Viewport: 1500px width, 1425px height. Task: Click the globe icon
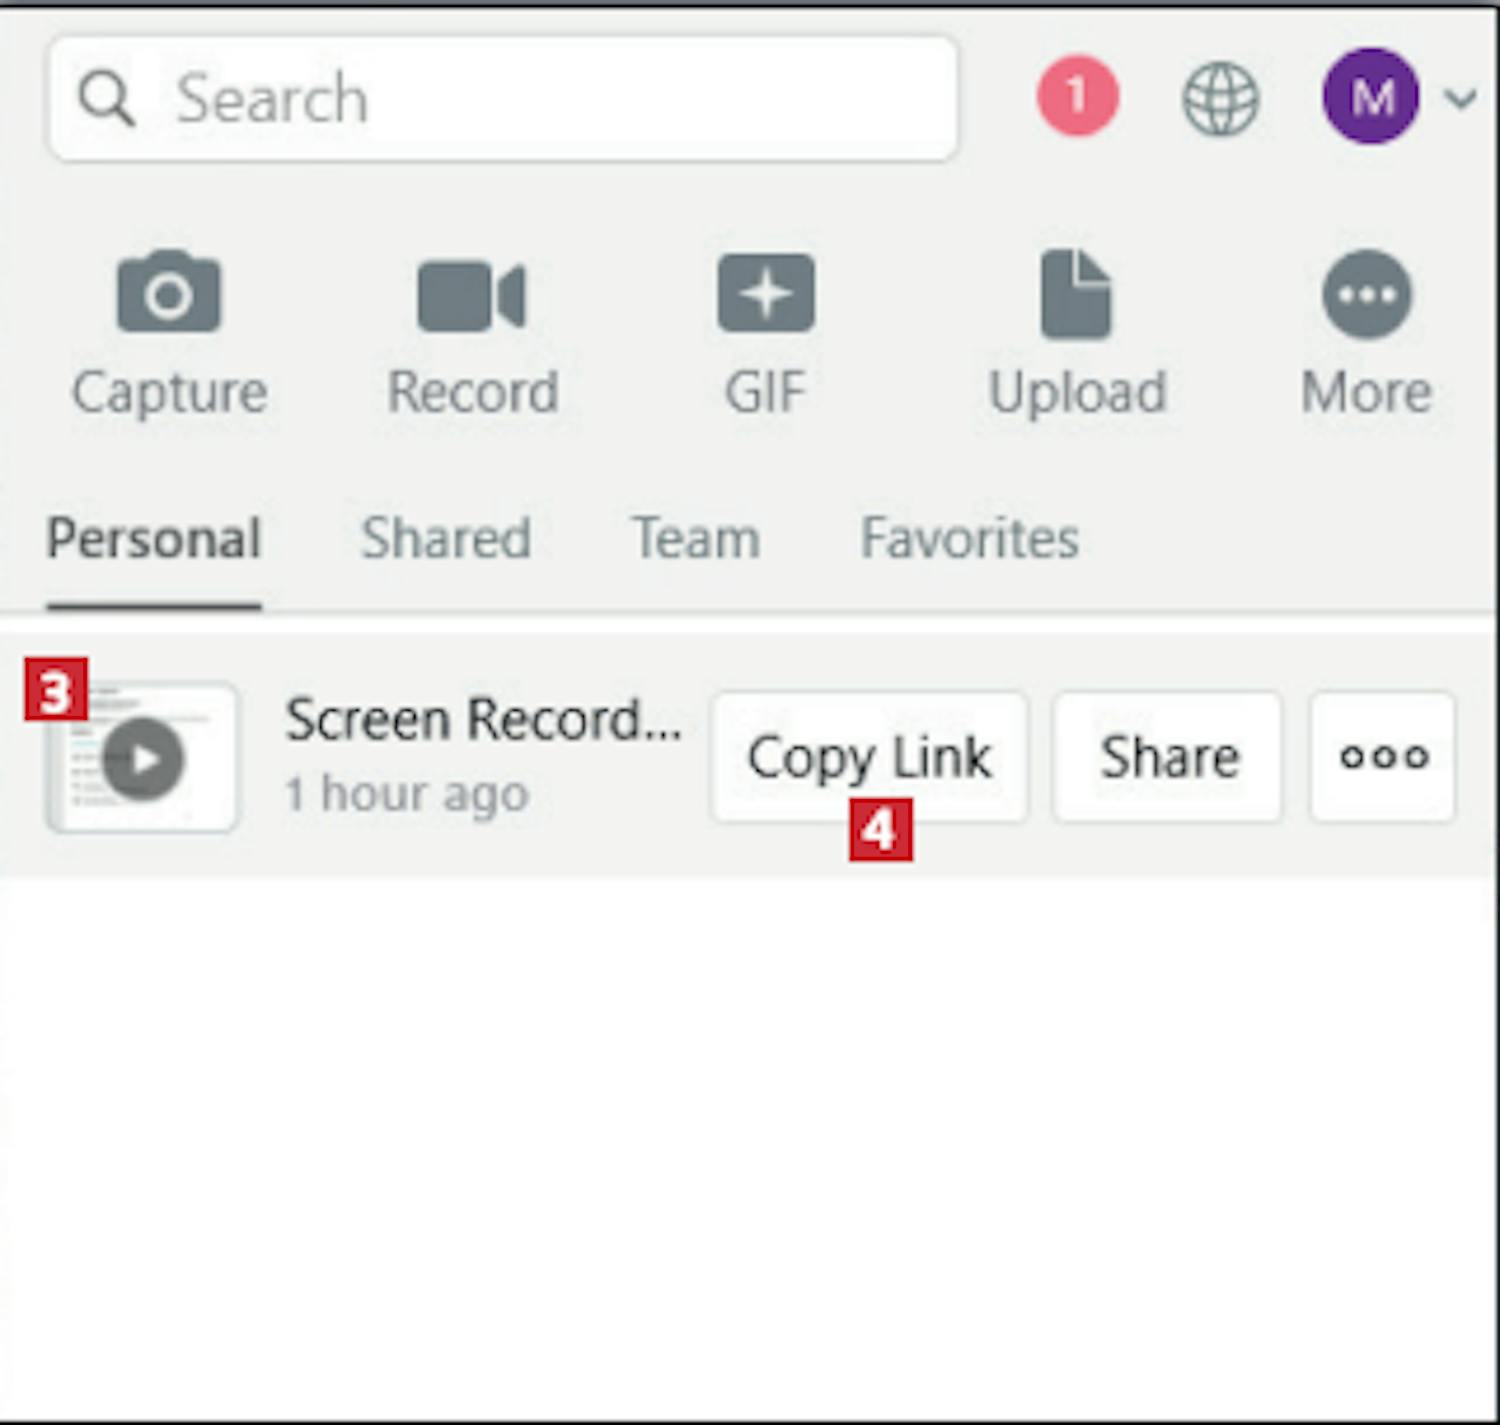click(1220, 98)
